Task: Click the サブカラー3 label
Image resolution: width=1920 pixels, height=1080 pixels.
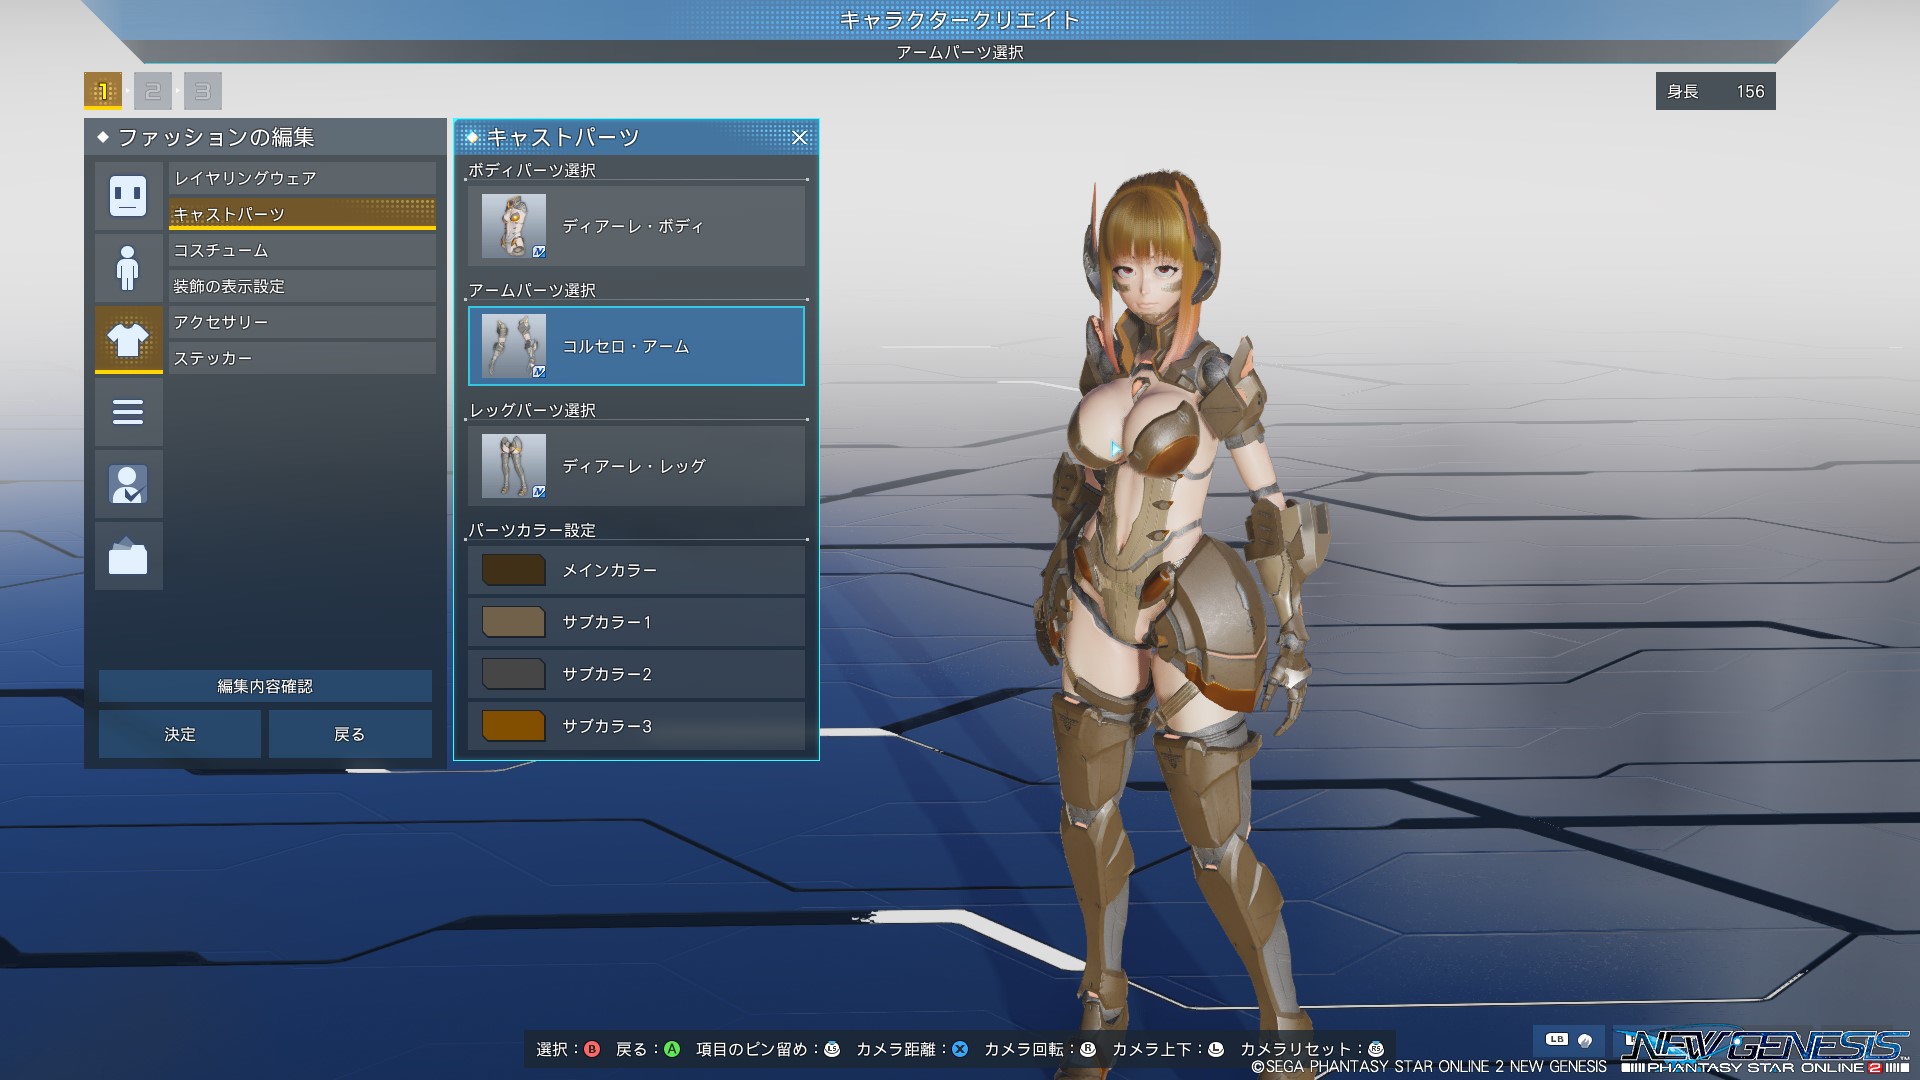Action: point(607,726)
